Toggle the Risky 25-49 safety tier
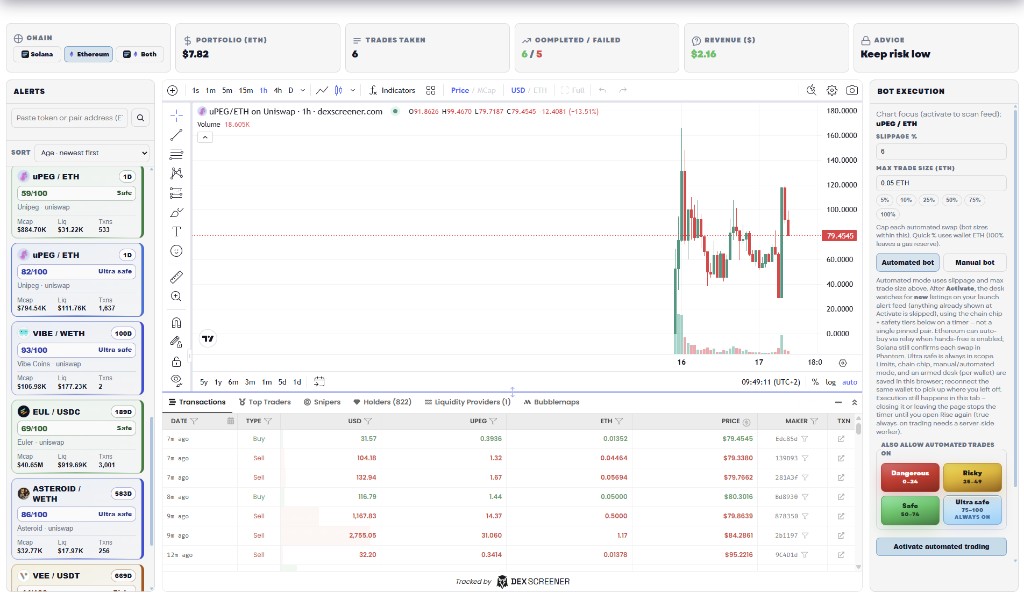1024x608 pixels. point(972,477)
